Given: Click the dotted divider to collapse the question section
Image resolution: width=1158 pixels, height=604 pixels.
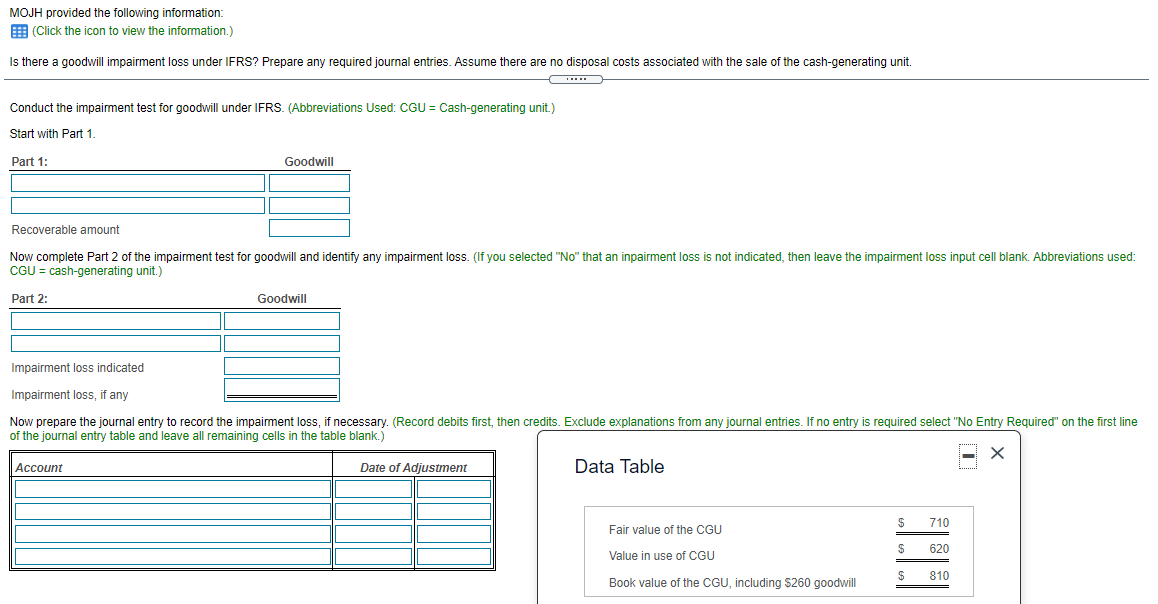Looking at the screenshot, I should [x=576, y=78].
